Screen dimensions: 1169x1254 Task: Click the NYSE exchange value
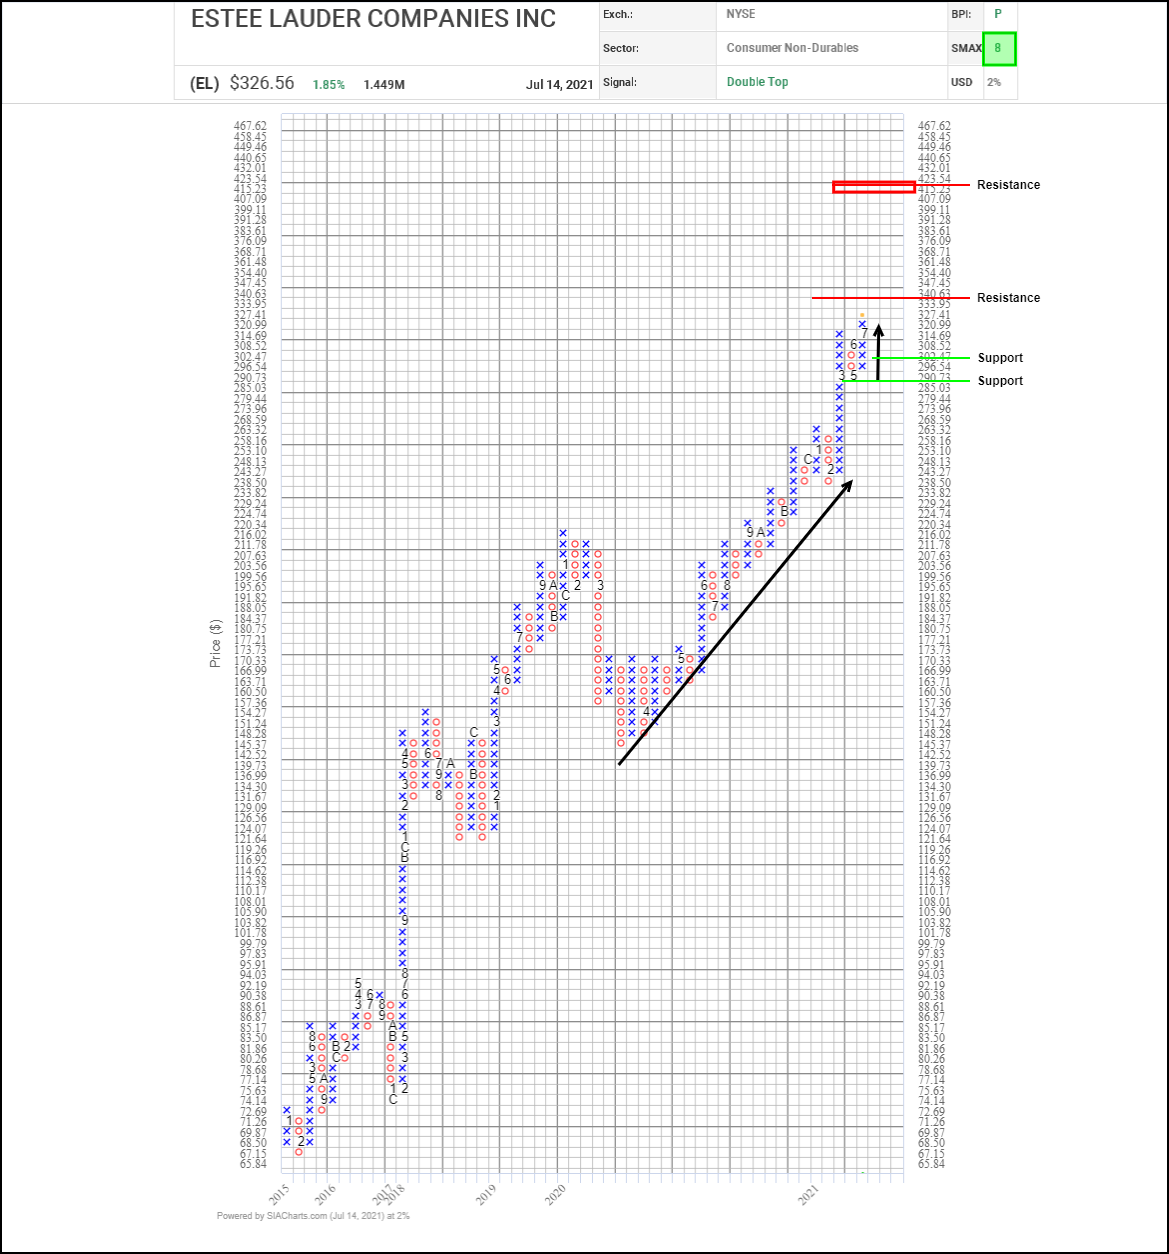[741, 14]
